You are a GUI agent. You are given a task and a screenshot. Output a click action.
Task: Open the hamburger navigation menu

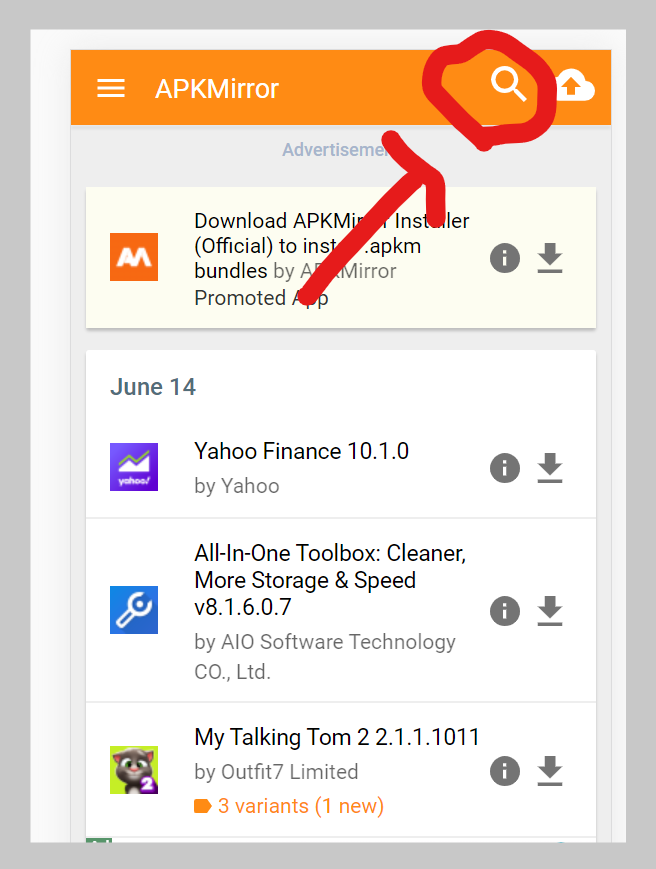coord(111,88)
